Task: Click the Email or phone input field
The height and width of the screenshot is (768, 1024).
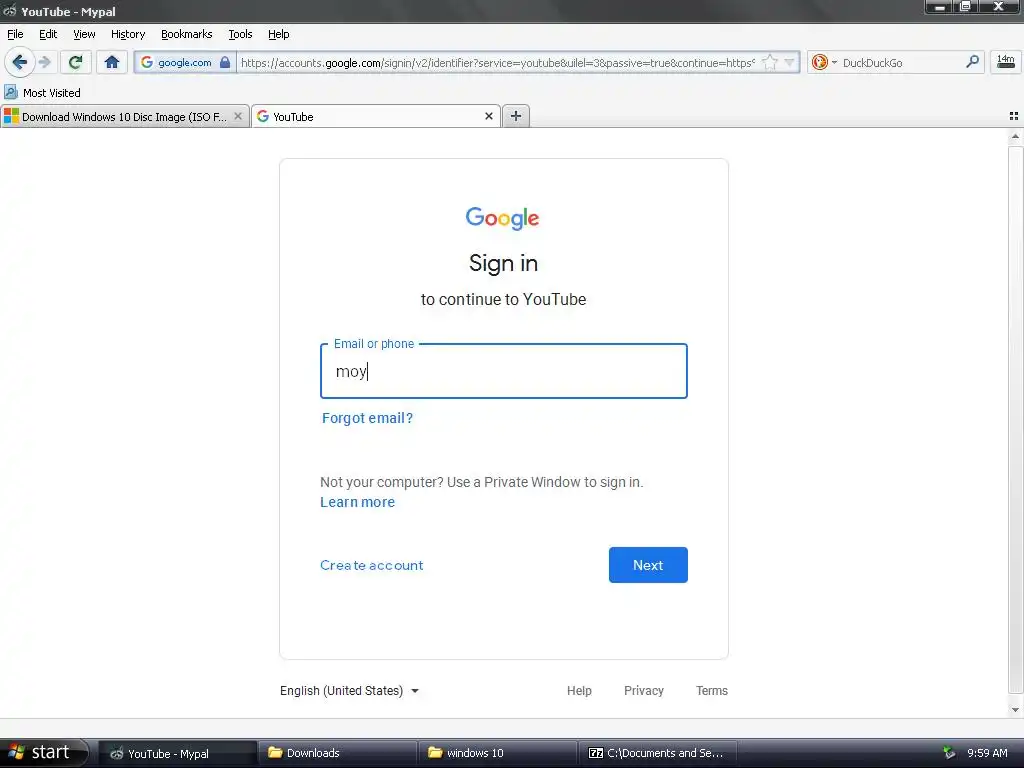Action: pos(504,371)
